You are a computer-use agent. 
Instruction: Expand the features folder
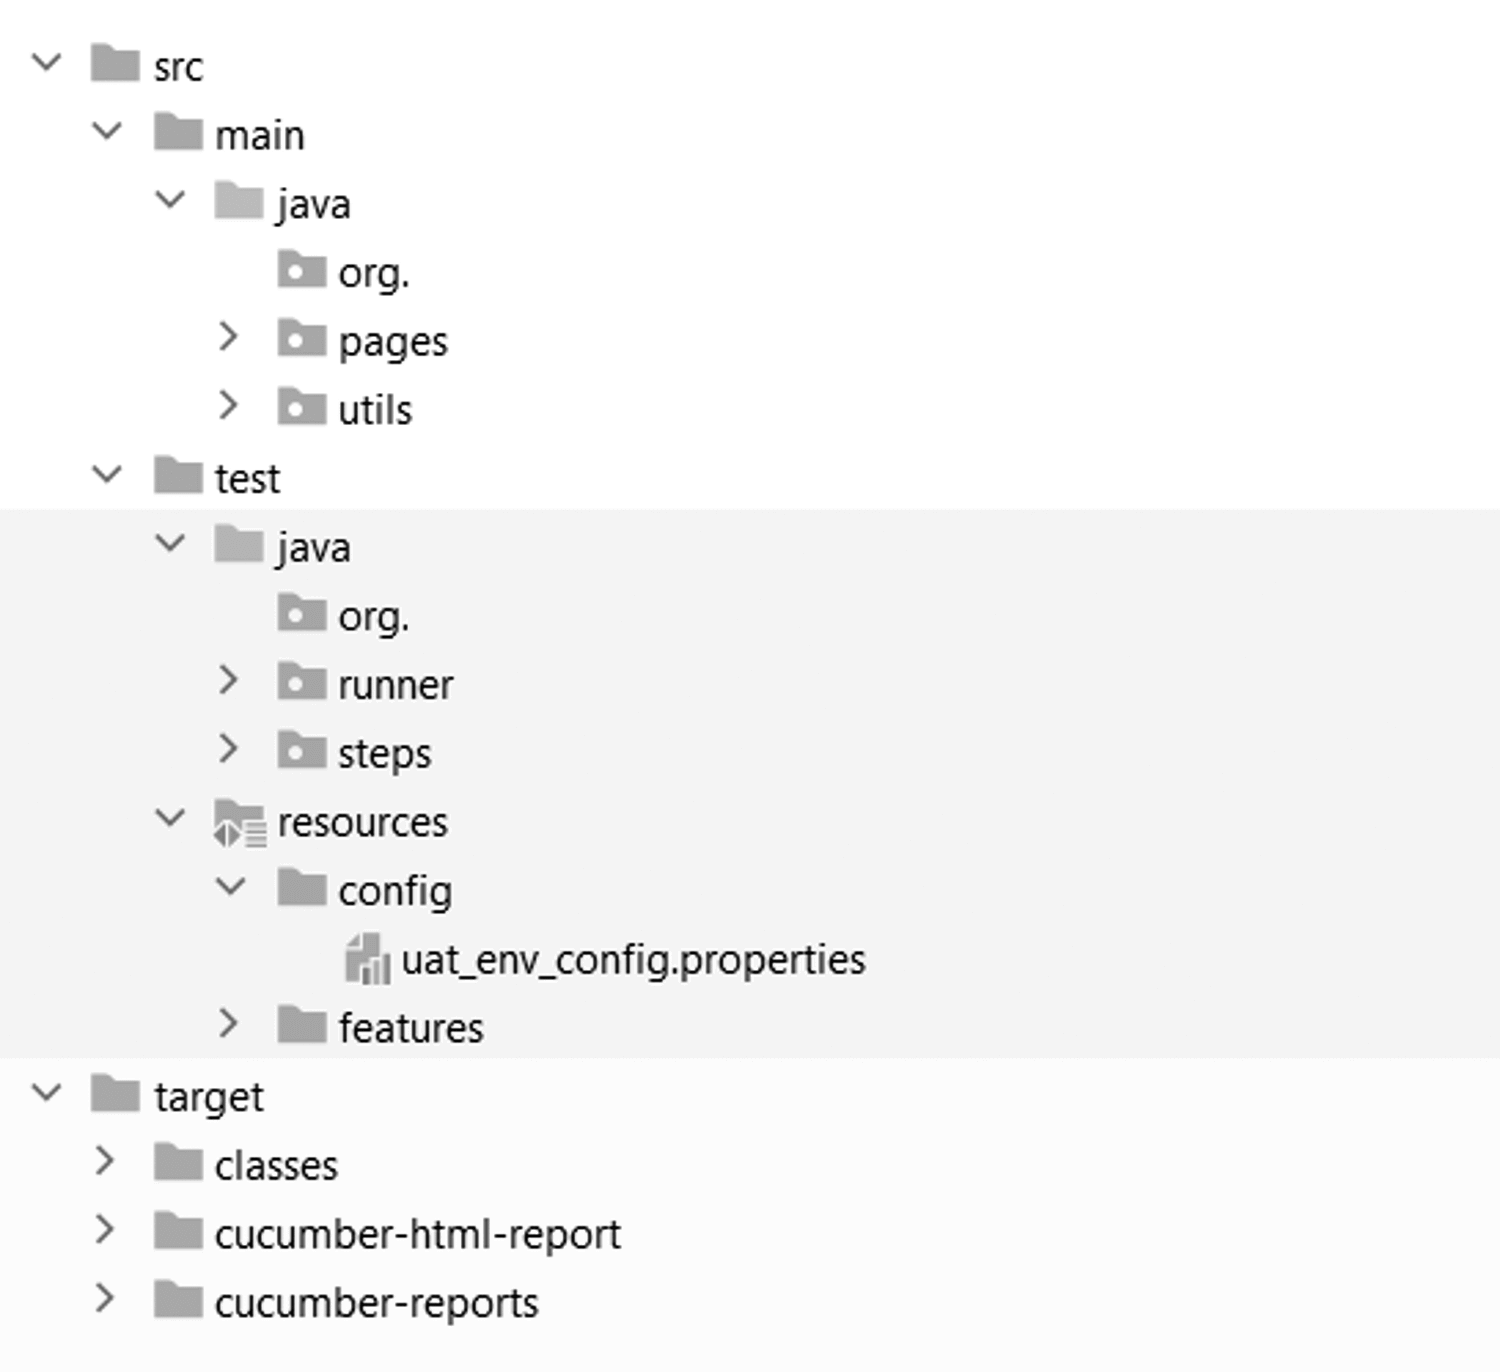228,1023
